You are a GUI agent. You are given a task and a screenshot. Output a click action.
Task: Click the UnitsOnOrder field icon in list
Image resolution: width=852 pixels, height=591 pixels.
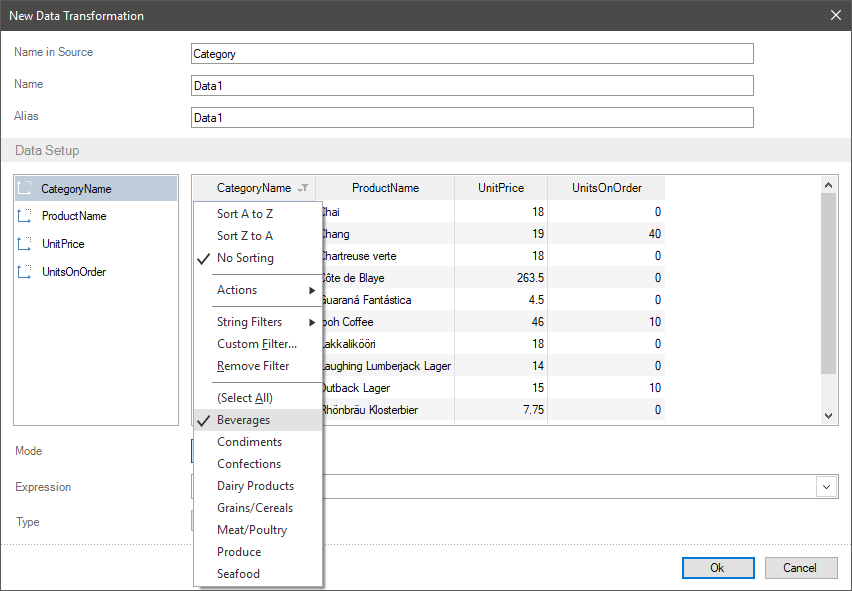[x=26, y=272]
